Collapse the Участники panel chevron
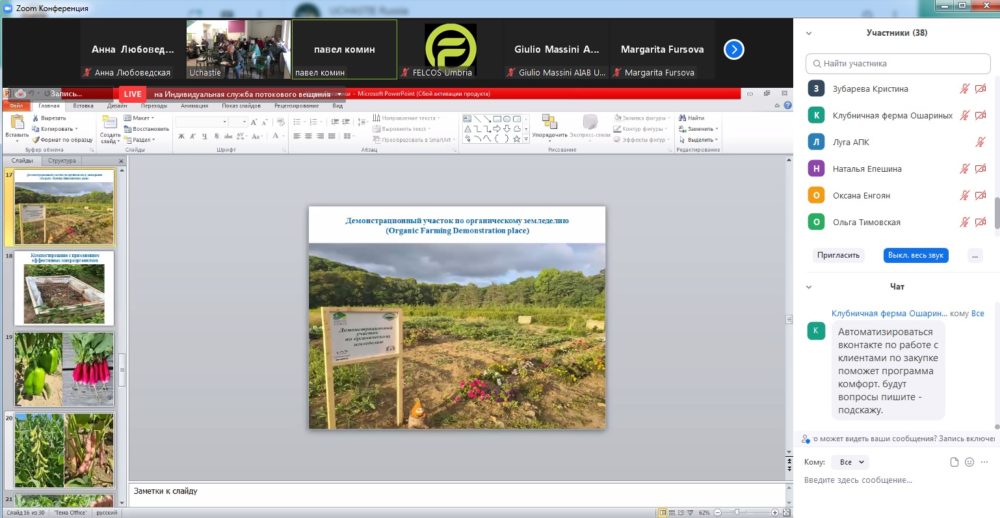1000x518 pixels. pos(809,33)
